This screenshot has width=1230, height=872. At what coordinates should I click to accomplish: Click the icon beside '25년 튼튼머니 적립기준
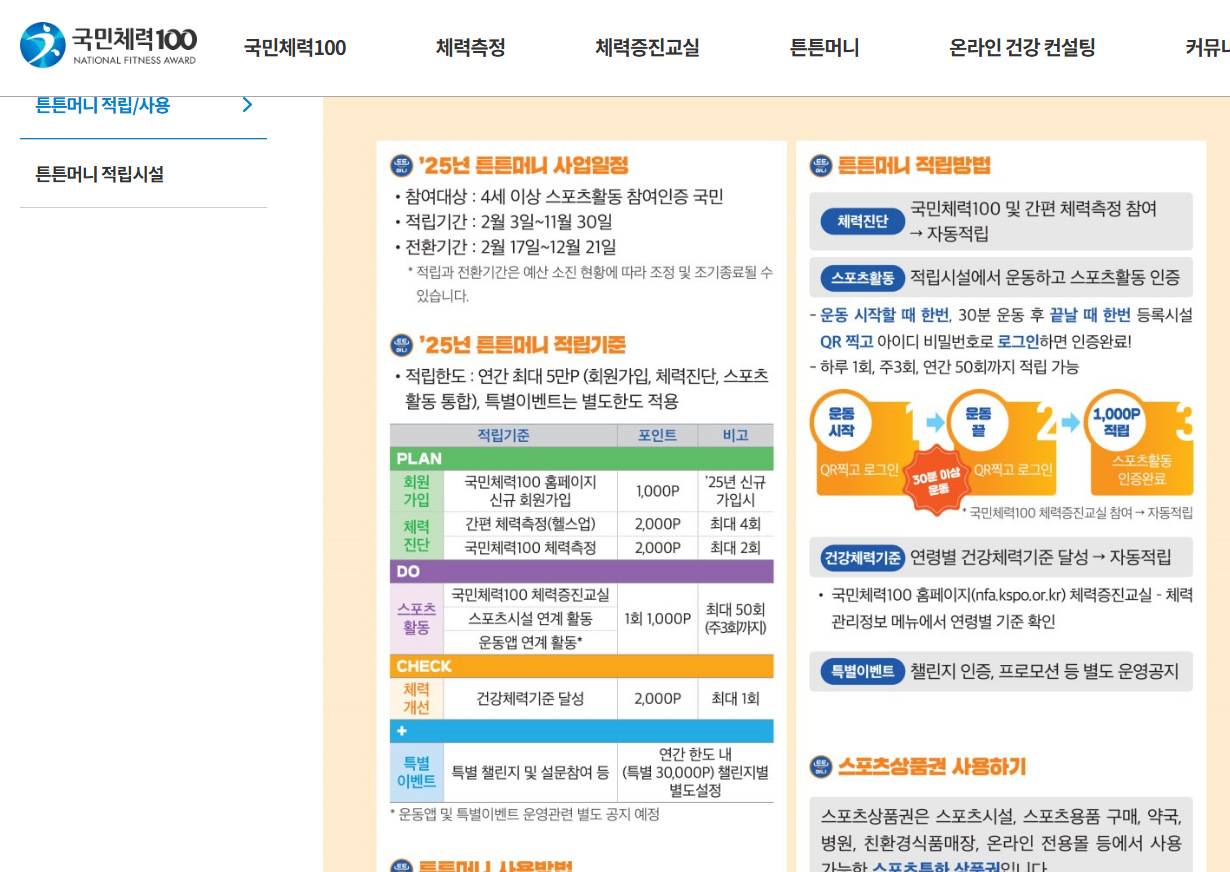tap(401, 345)
